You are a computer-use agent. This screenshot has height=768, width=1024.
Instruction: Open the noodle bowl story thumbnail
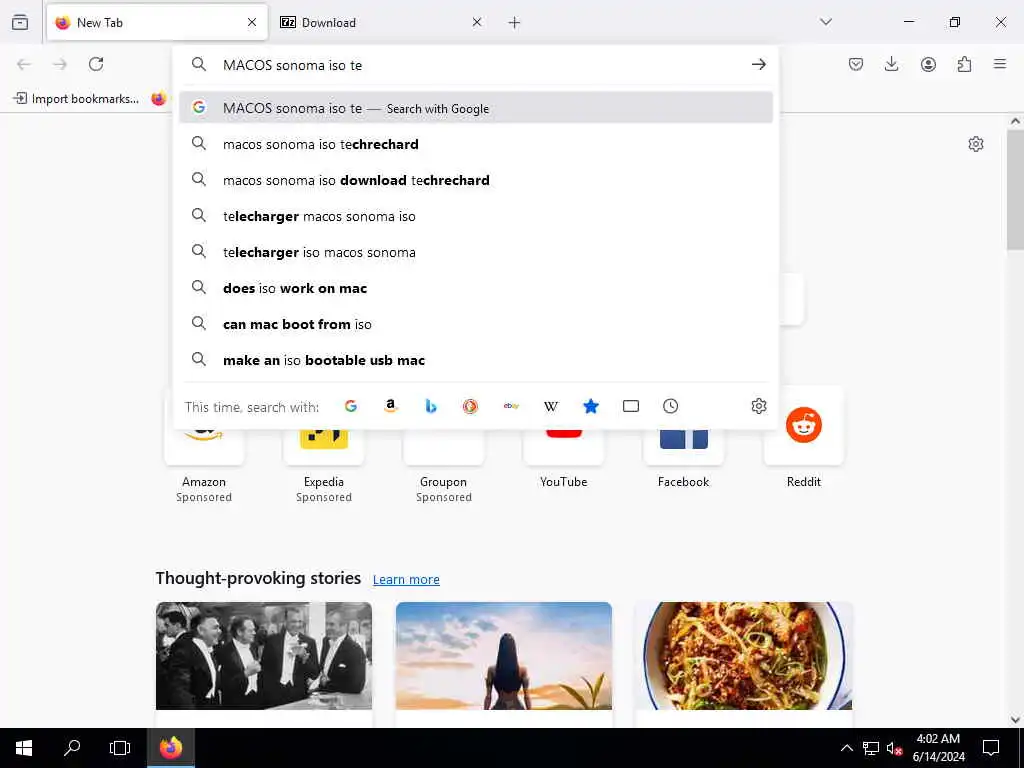coord(743,656)
